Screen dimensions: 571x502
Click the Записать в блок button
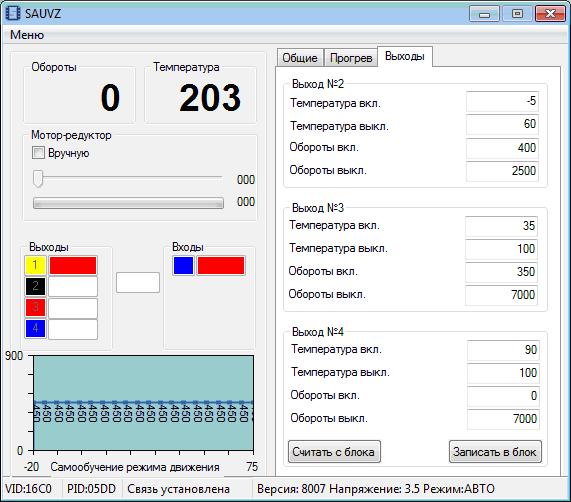point(495,452)
